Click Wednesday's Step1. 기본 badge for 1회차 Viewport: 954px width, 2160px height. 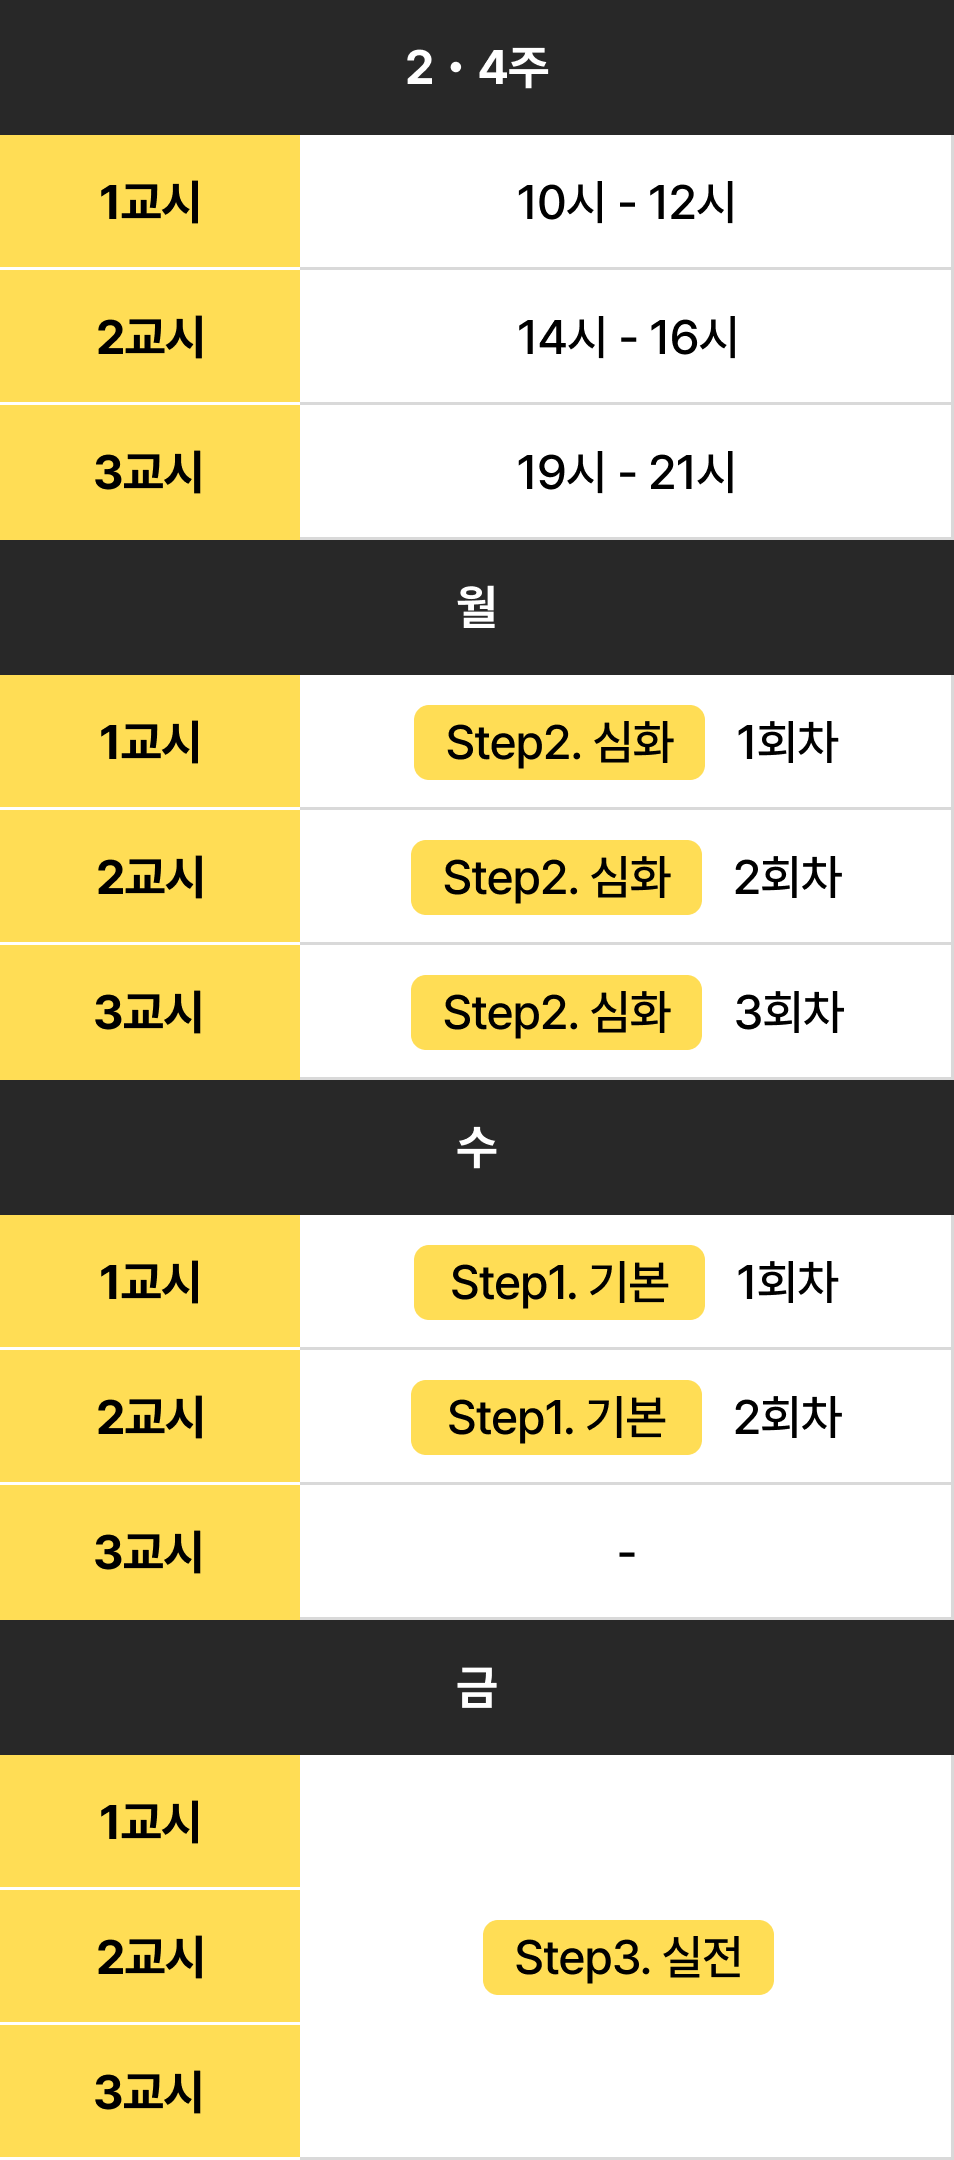pyautogui.click(x=559, y=1282)
